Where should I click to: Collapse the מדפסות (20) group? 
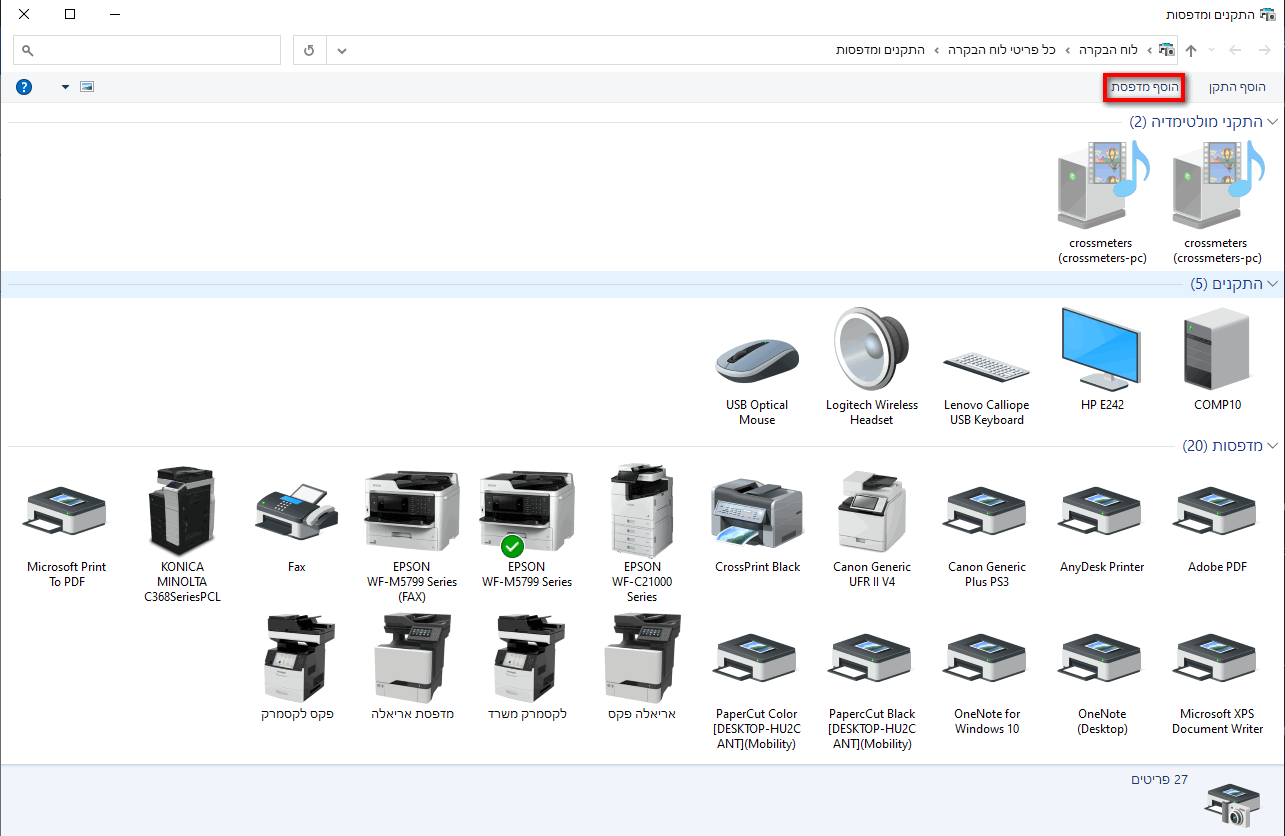click(x=1271, y=446)
